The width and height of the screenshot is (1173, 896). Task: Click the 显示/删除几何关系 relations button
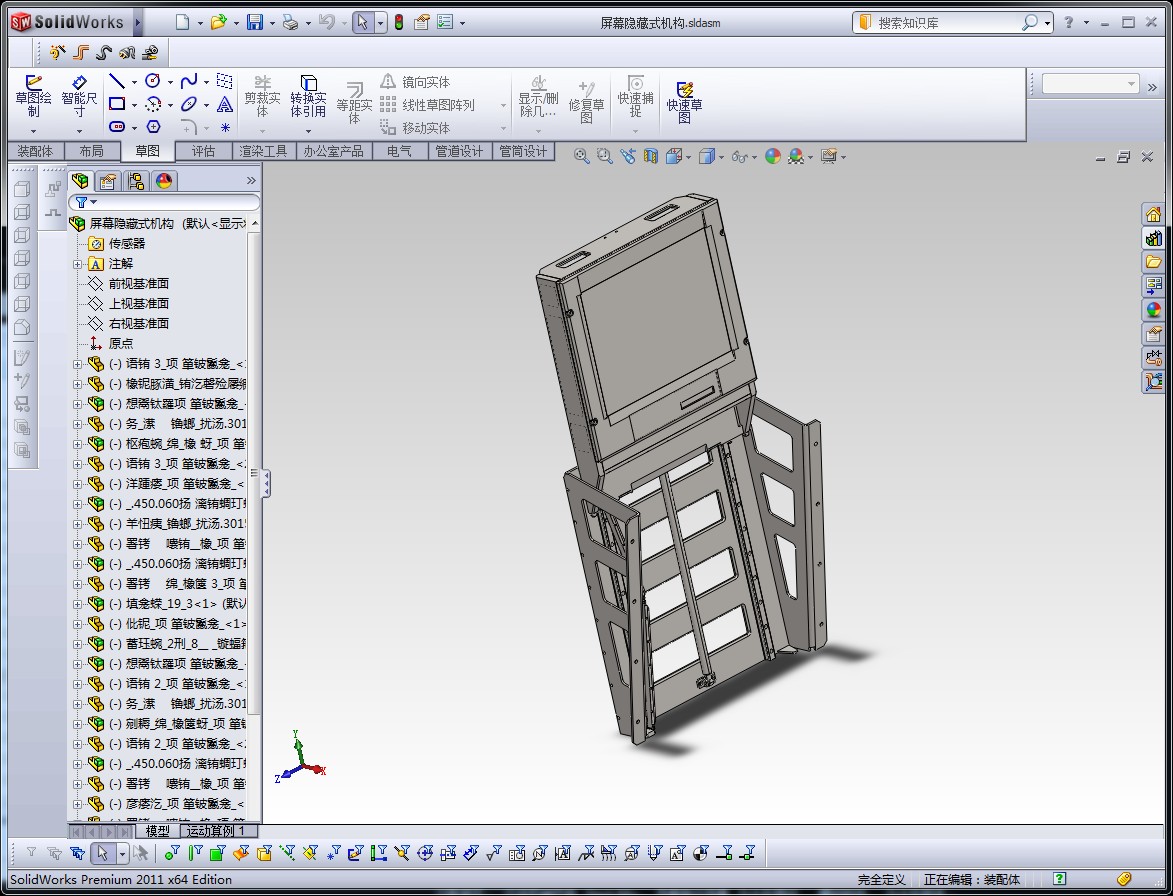(538, 96)
